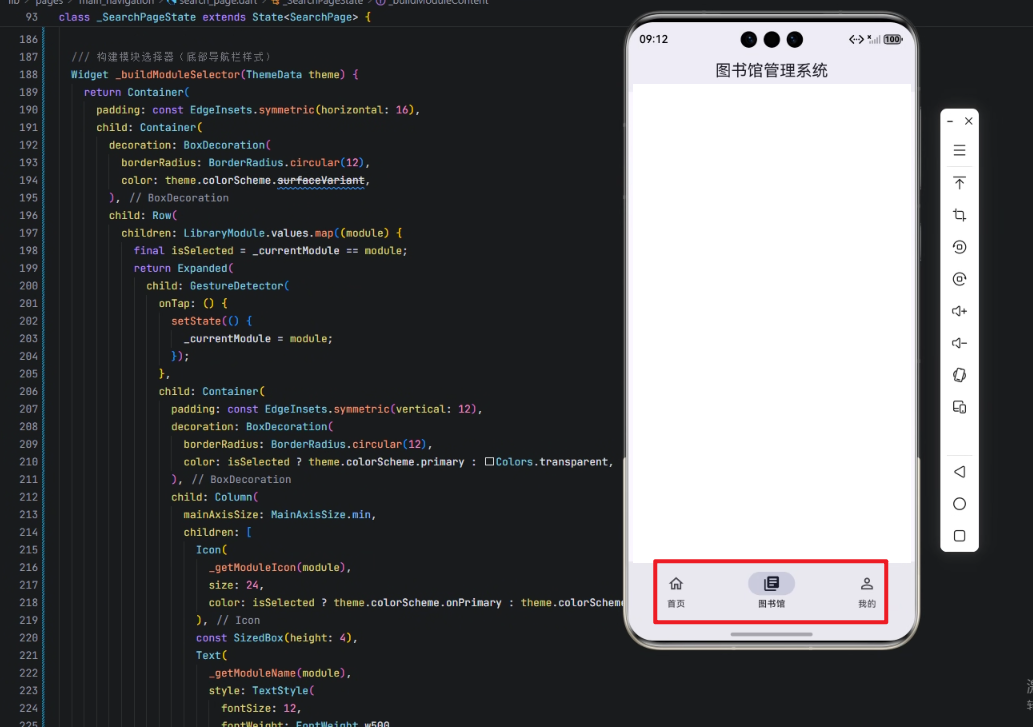Click the 图书馆管理系统 app title
Image resolution: width=1033 pixels, height=727 pixels.
tap(771, 70)
